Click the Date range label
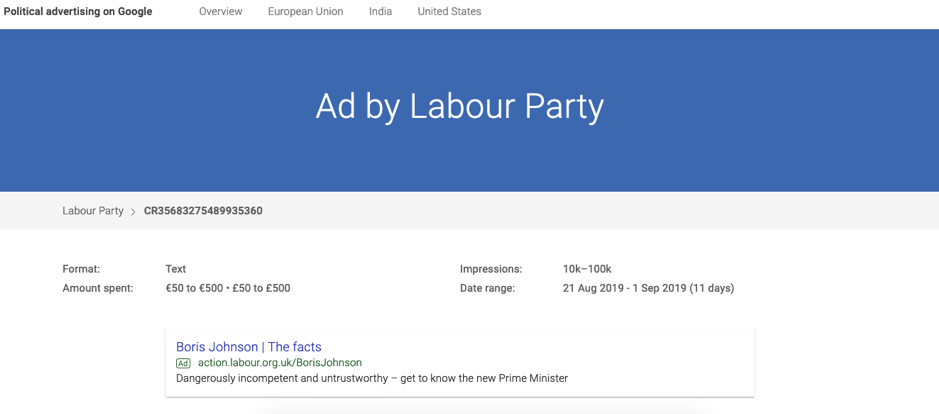 pyautogui.click(x=487, y=288)
